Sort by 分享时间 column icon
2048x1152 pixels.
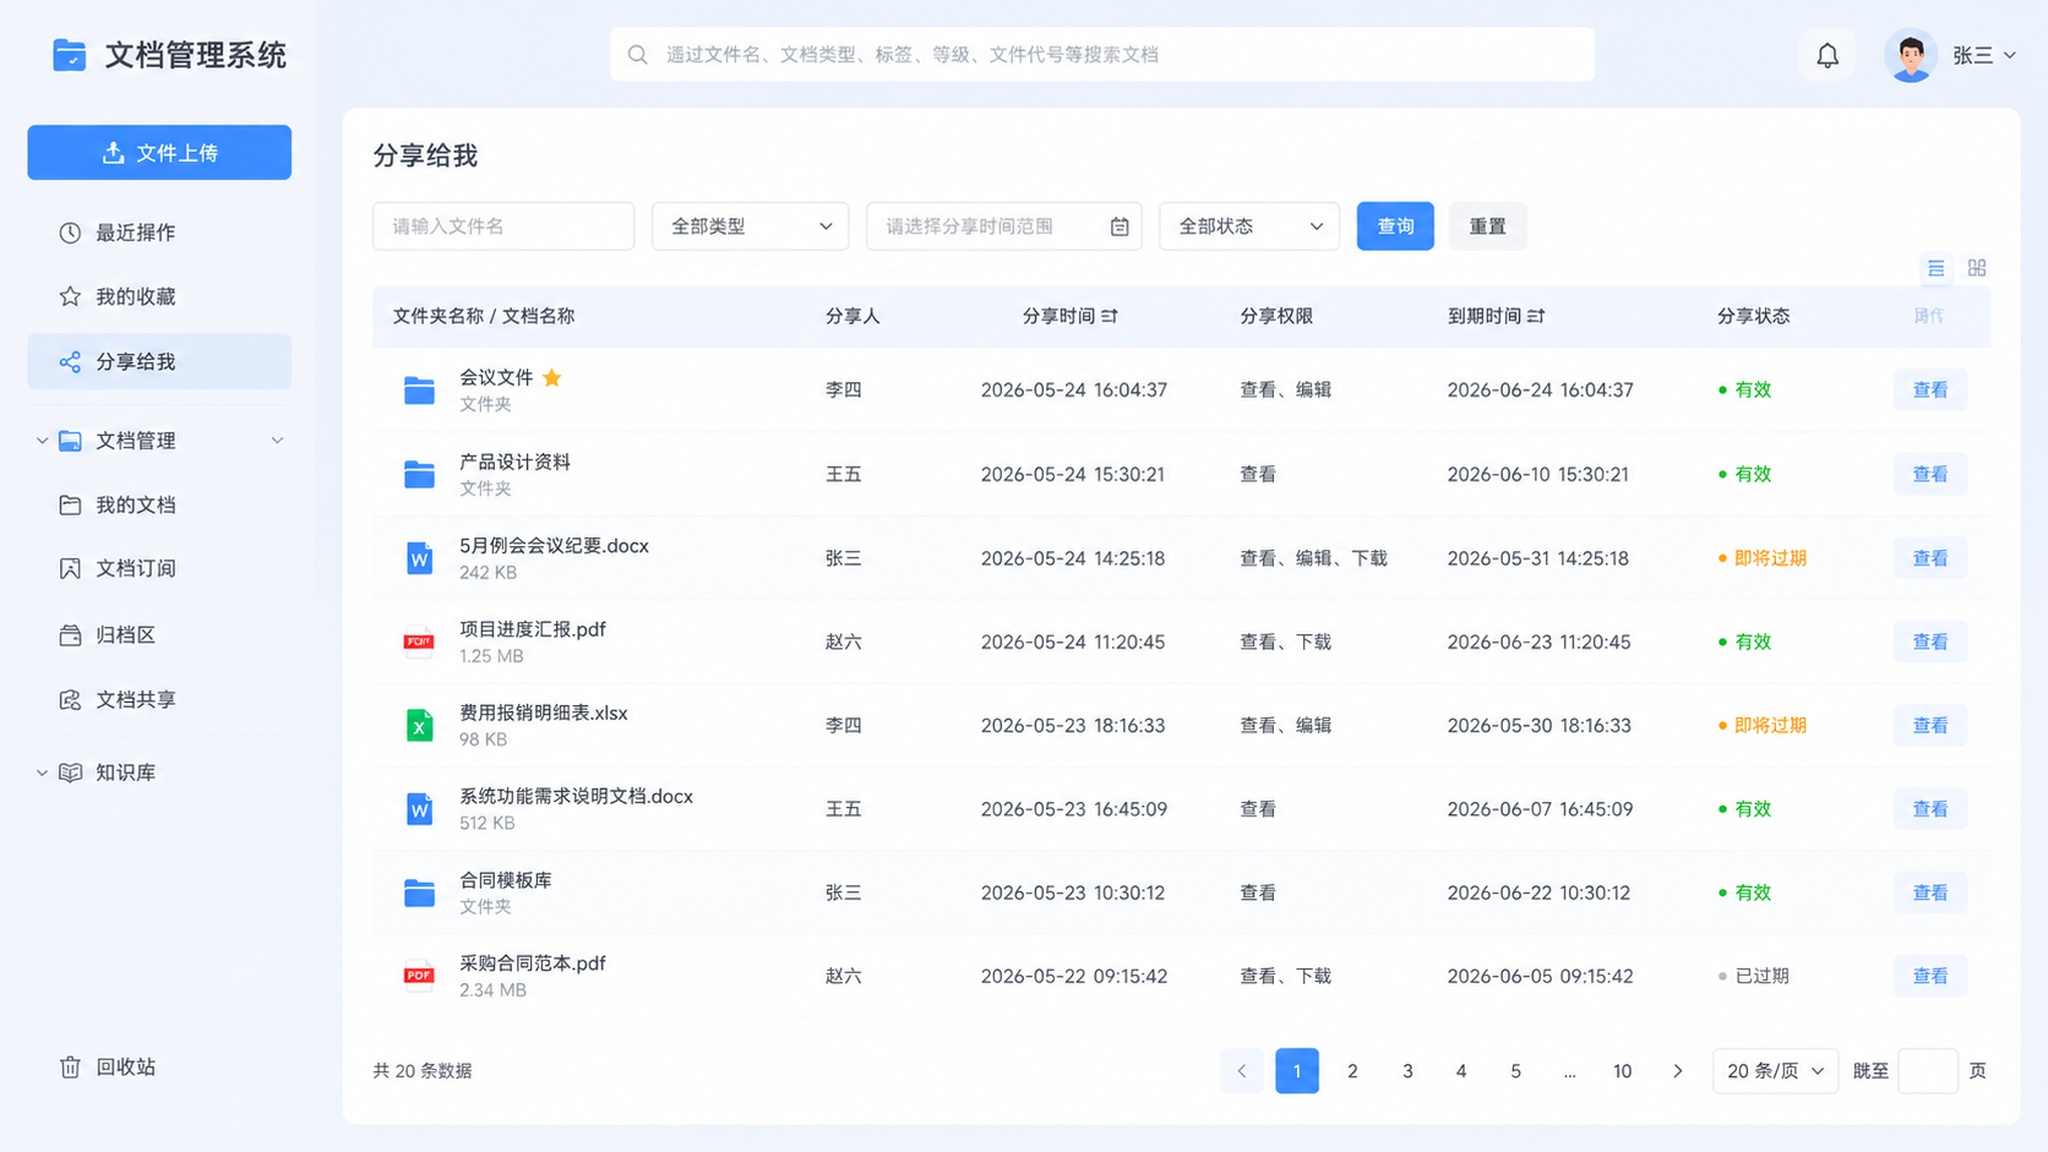[x=1110, y=316]
